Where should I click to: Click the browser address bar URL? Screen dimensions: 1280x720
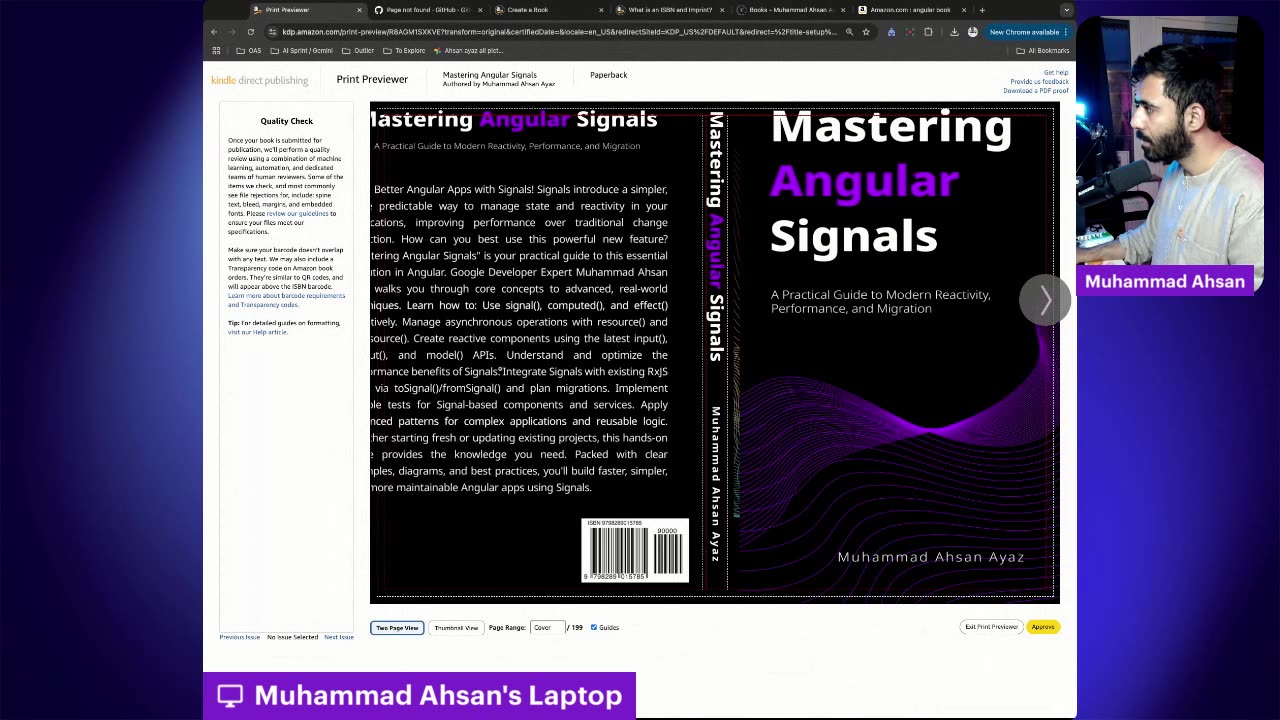click(x=560, y=32)
